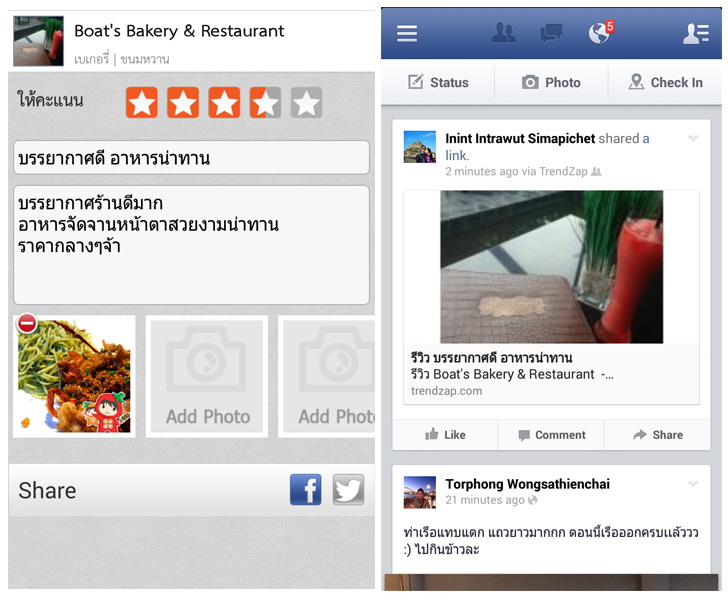The width and height of the screenshot is (728, 600).
Task: Open the Facebook hamburger menu
Action: point(407,33)
